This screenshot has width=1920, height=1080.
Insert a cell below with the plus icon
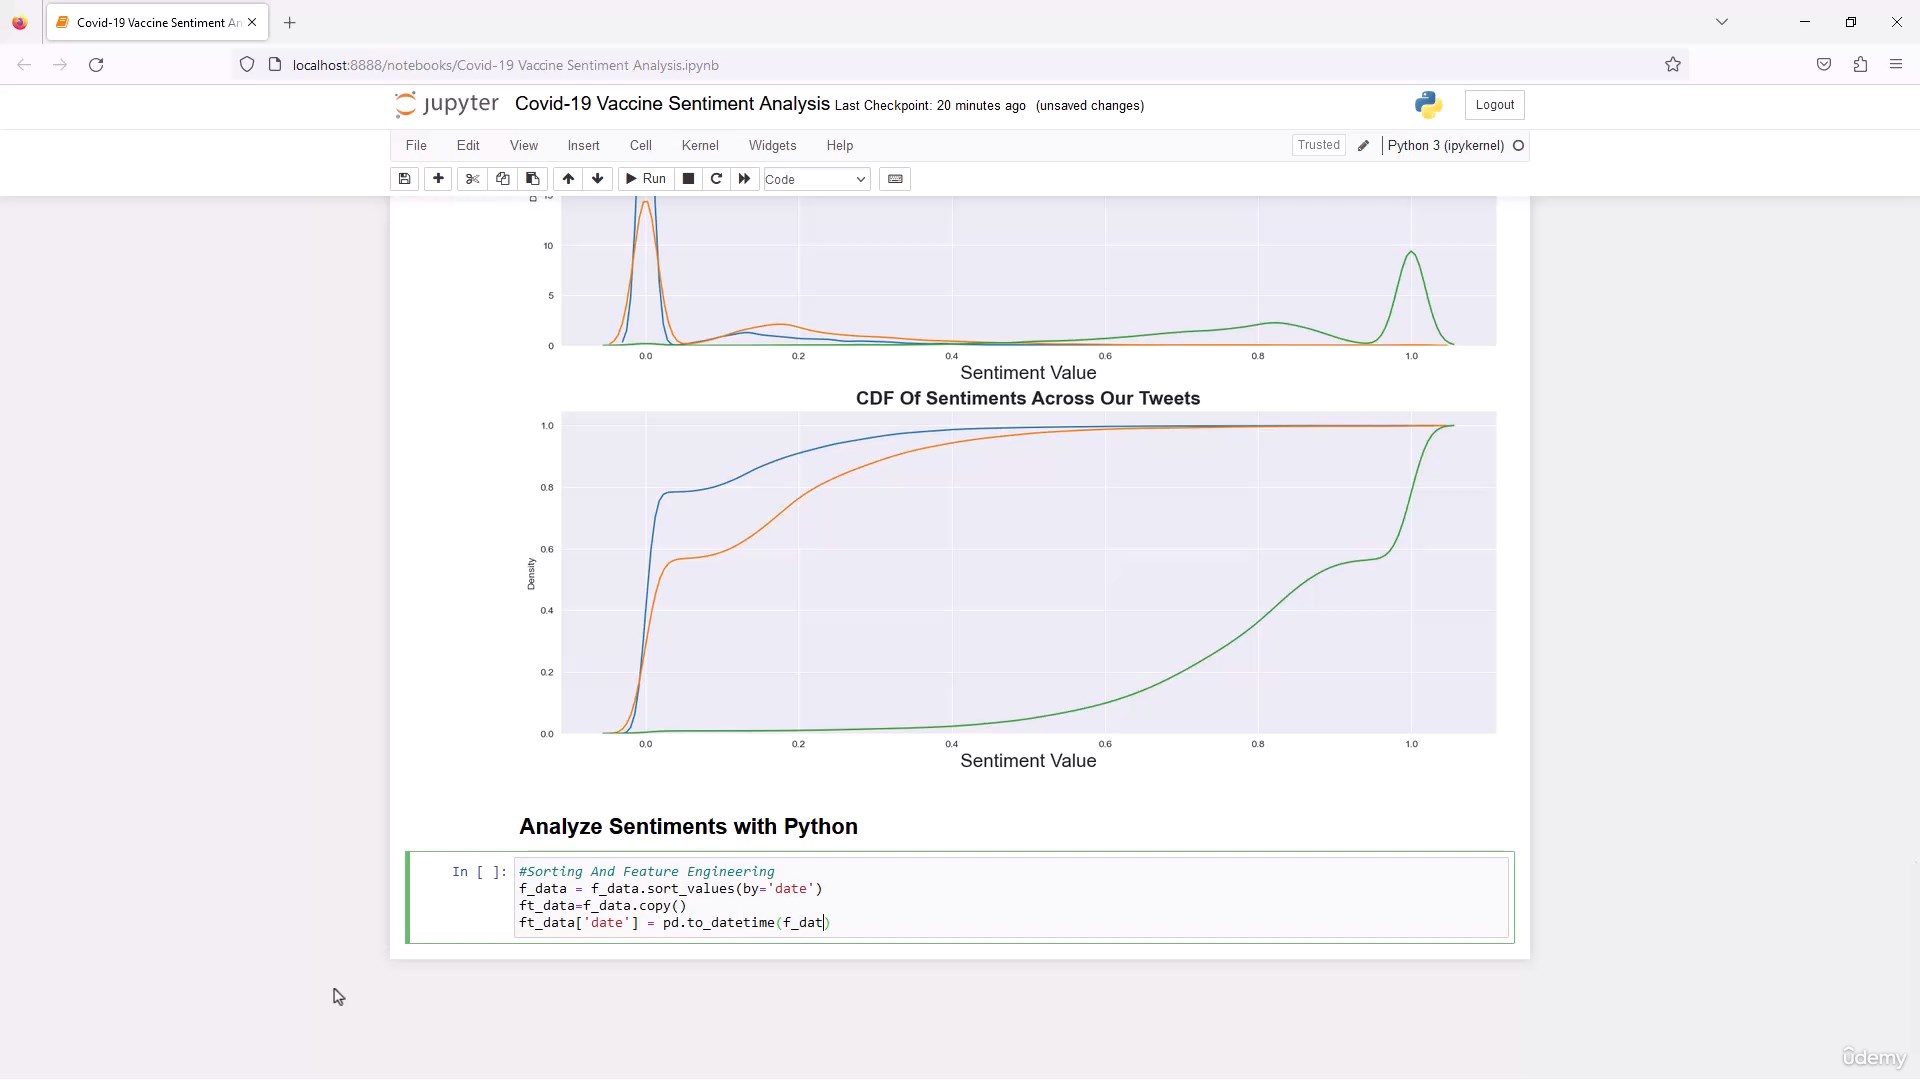[438, 179]
